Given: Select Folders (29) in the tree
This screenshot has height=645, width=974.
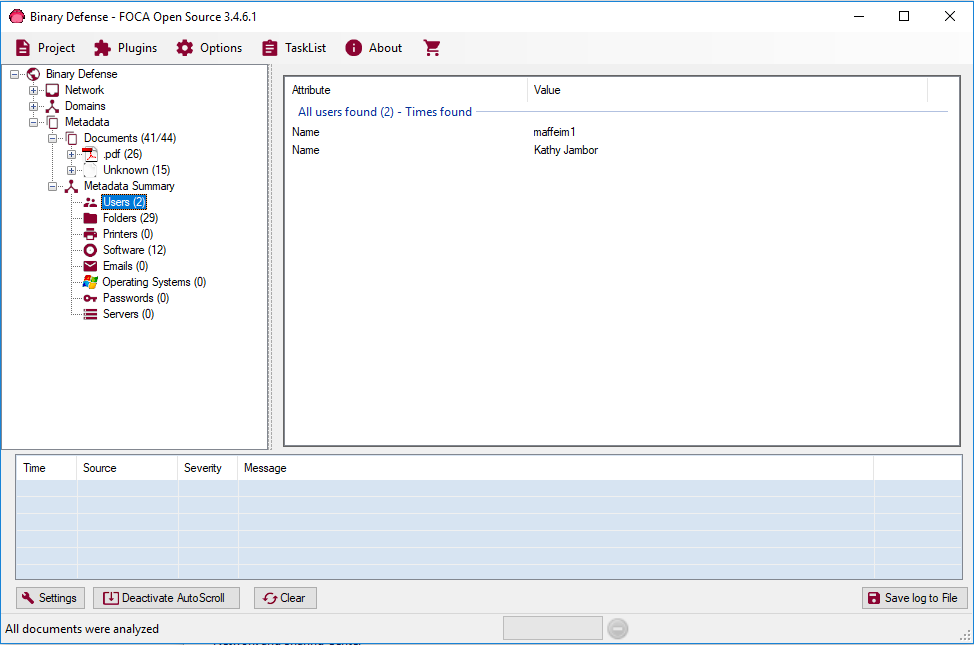Looking at the screenshot, I should (x=130, y=218).
